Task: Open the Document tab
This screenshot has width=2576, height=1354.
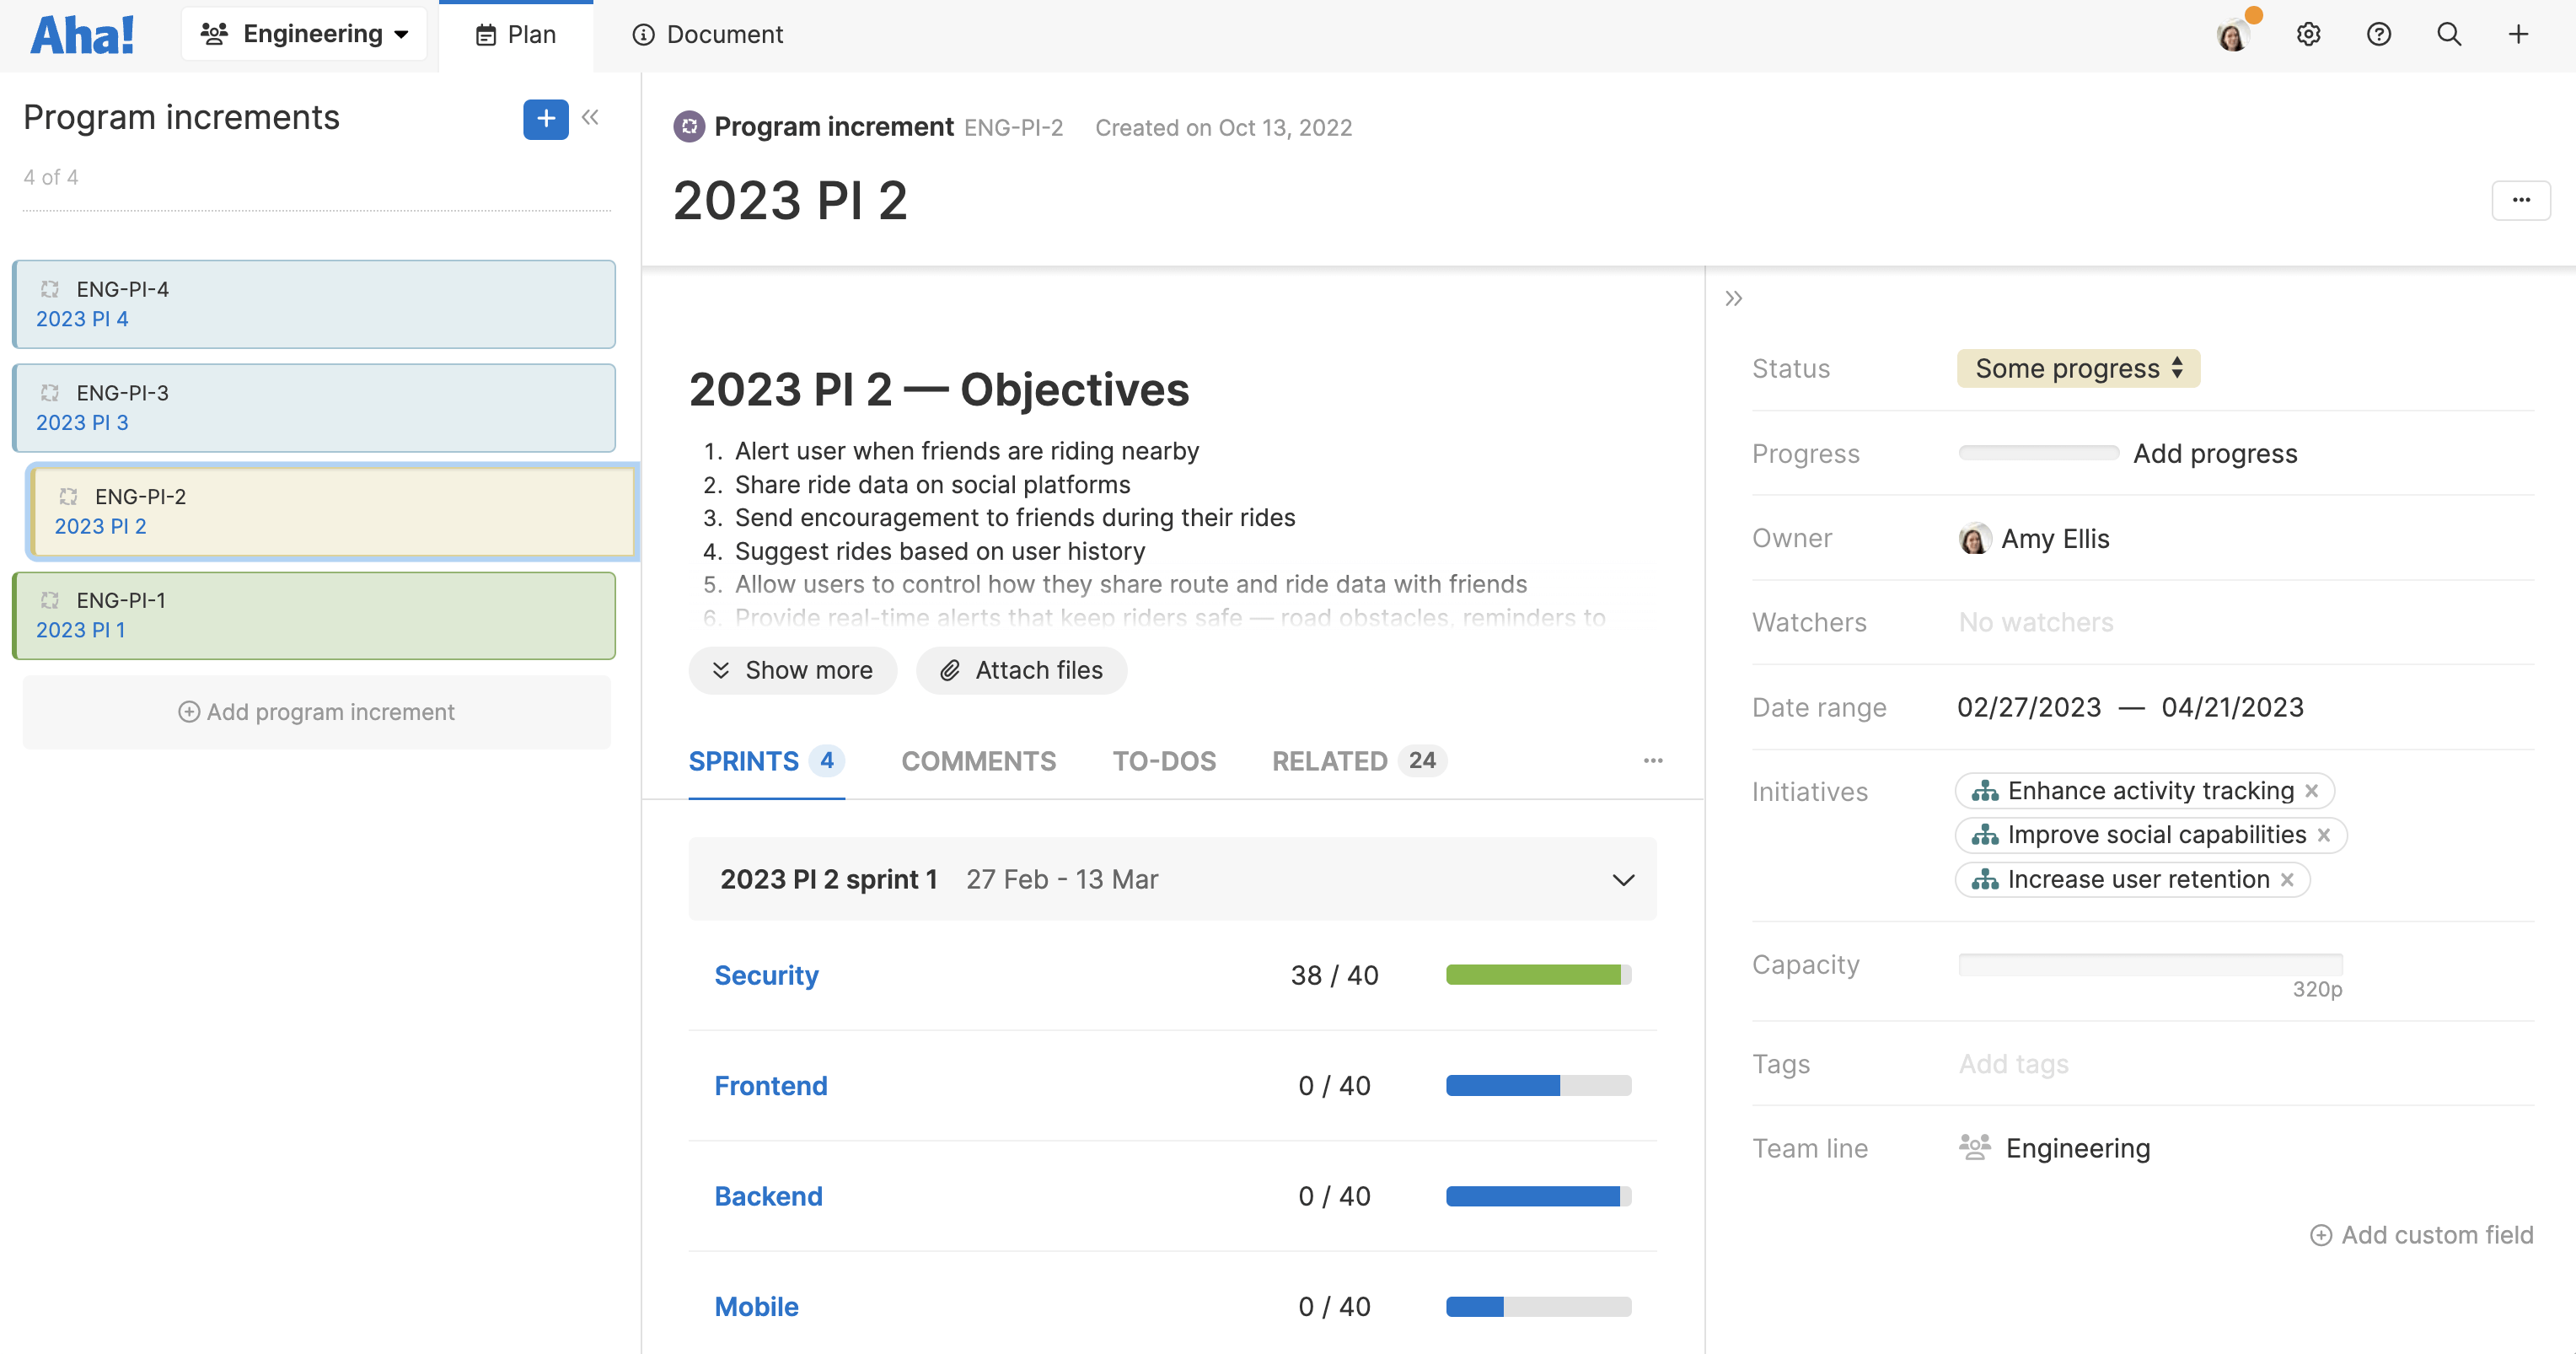Action: tap(708, 35)
